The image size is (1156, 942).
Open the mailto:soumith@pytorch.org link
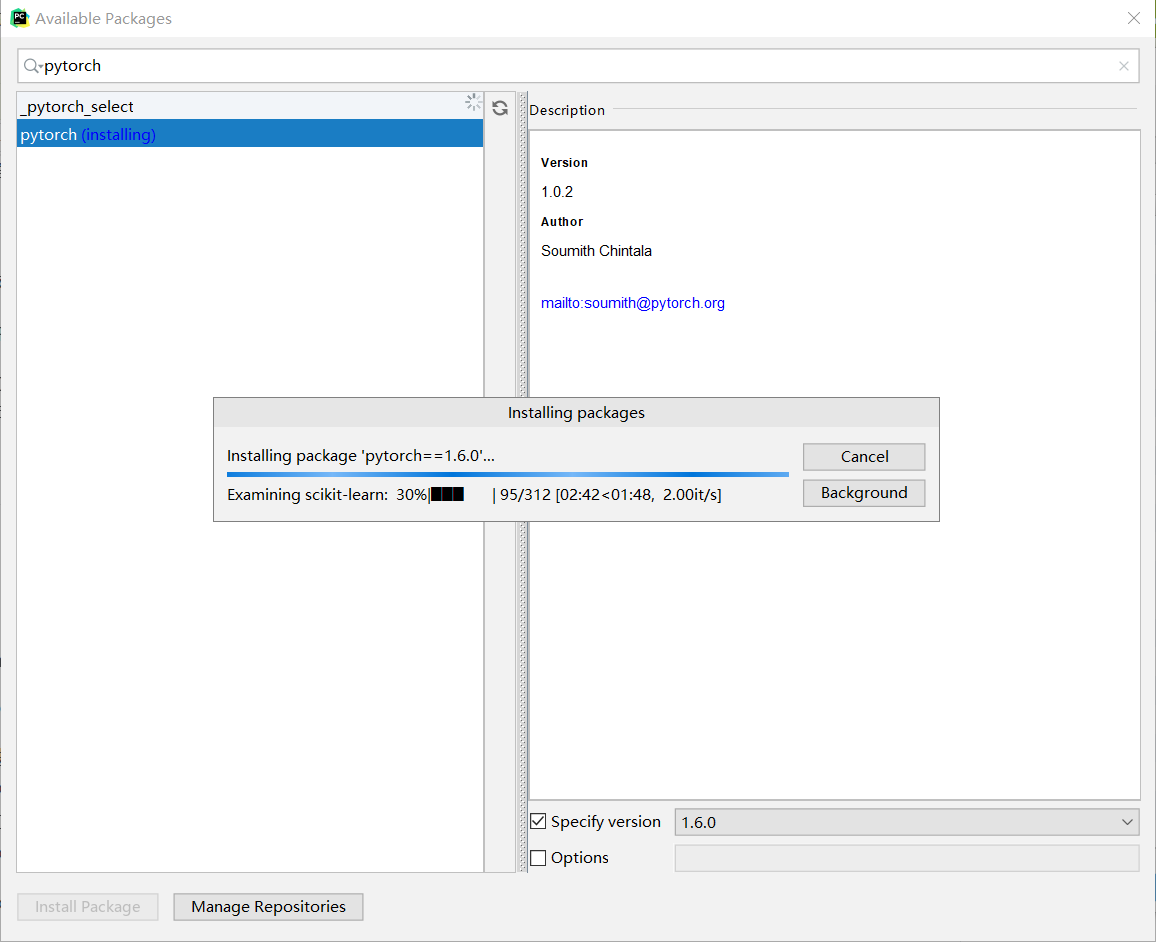(633, 303)
